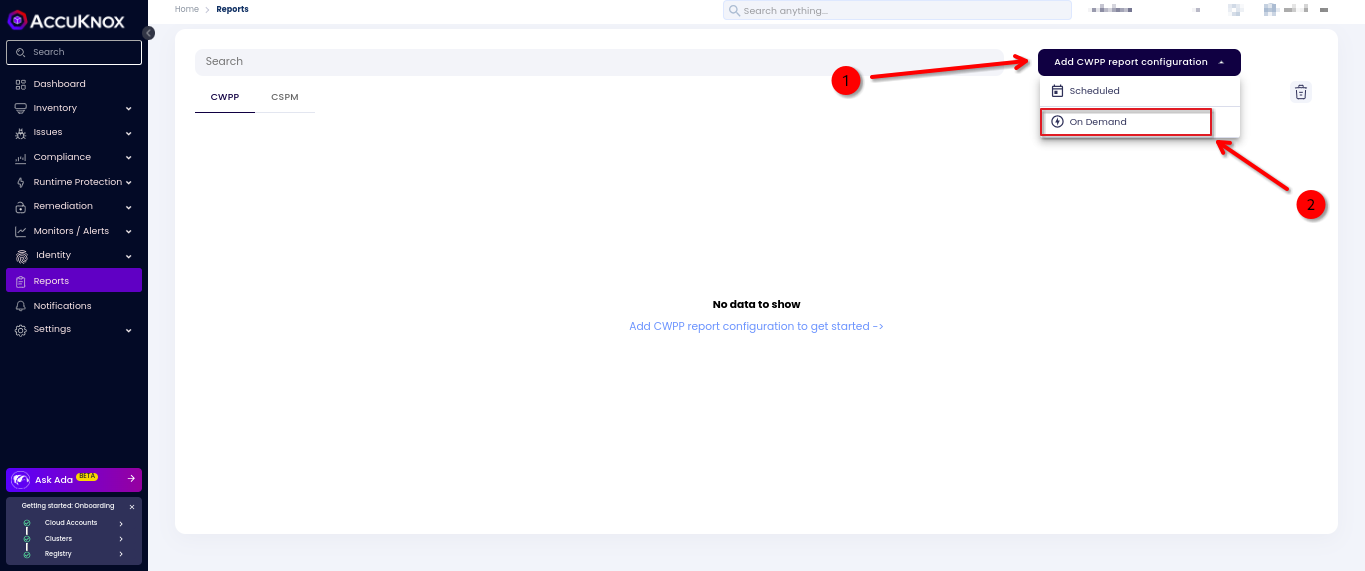
Task: Expand the Remediation menu chevron
Action: [x=129, y=207]
